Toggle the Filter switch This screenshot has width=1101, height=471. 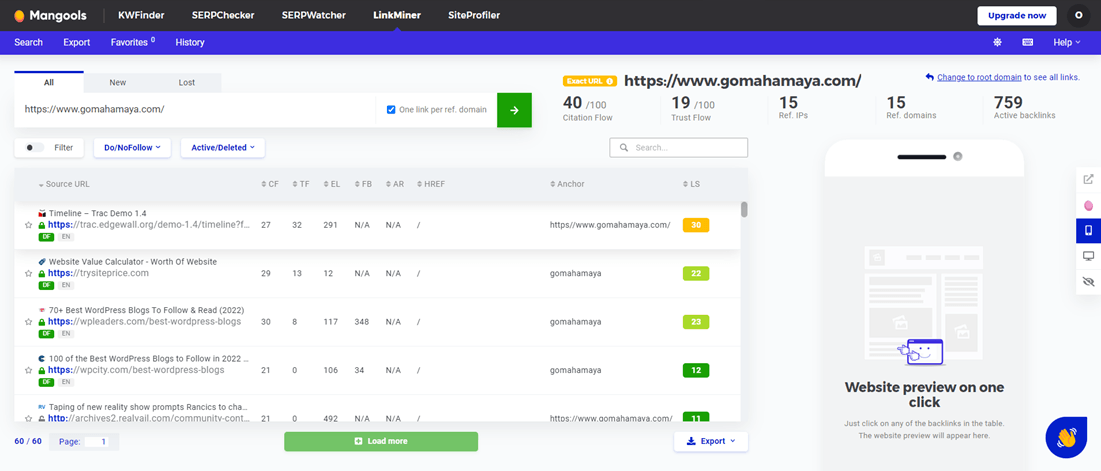pyautogui.click(x=34, y=148)
